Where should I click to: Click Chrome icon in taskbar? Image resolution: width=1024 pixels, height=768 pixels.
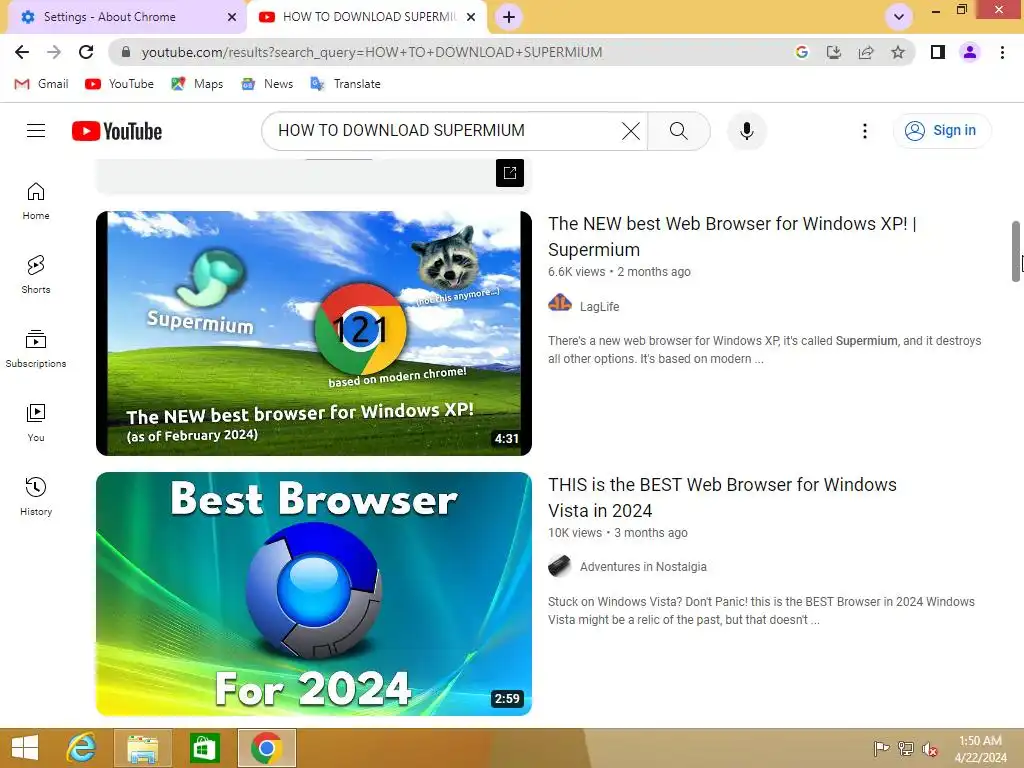tap(266, 748)
